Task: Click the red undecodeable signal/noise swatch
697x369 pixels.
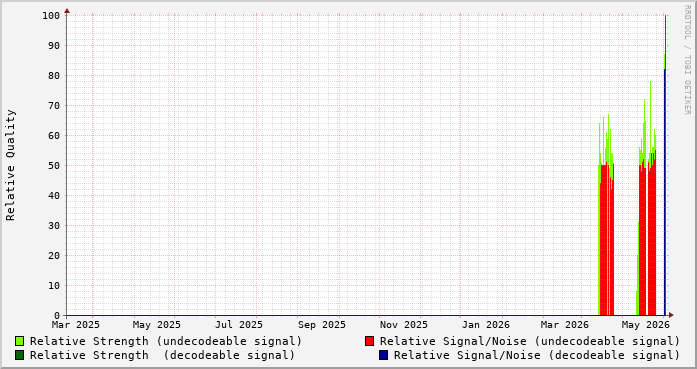Action: 369,341
